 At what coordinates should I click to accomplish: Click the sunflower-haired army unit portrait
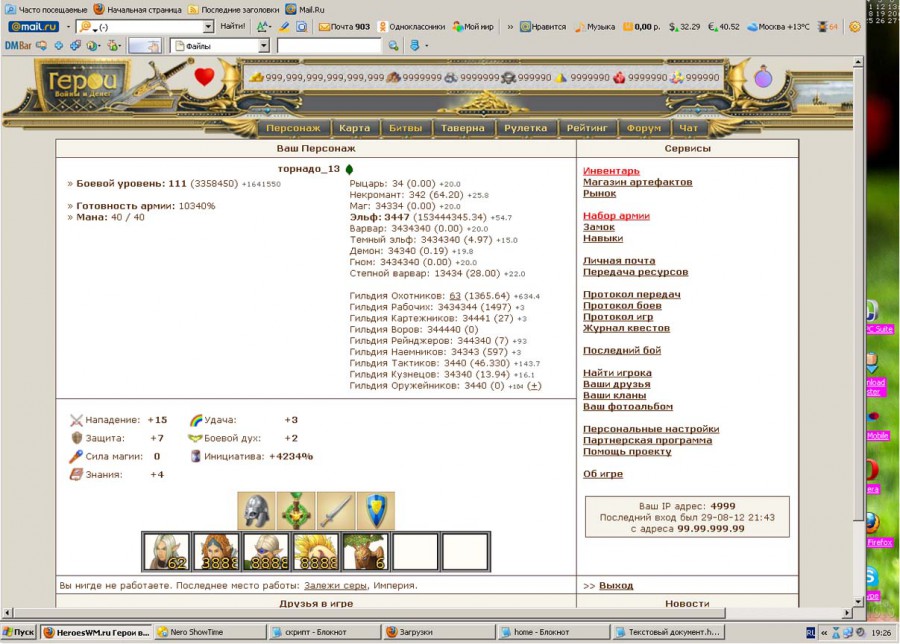pyautogui.click(x=315, y=552)
